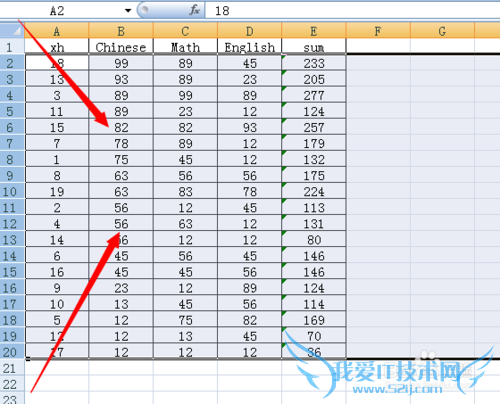500x404 pixels.
Task: Select sum cell with value 131
Action: coord(314,223)
